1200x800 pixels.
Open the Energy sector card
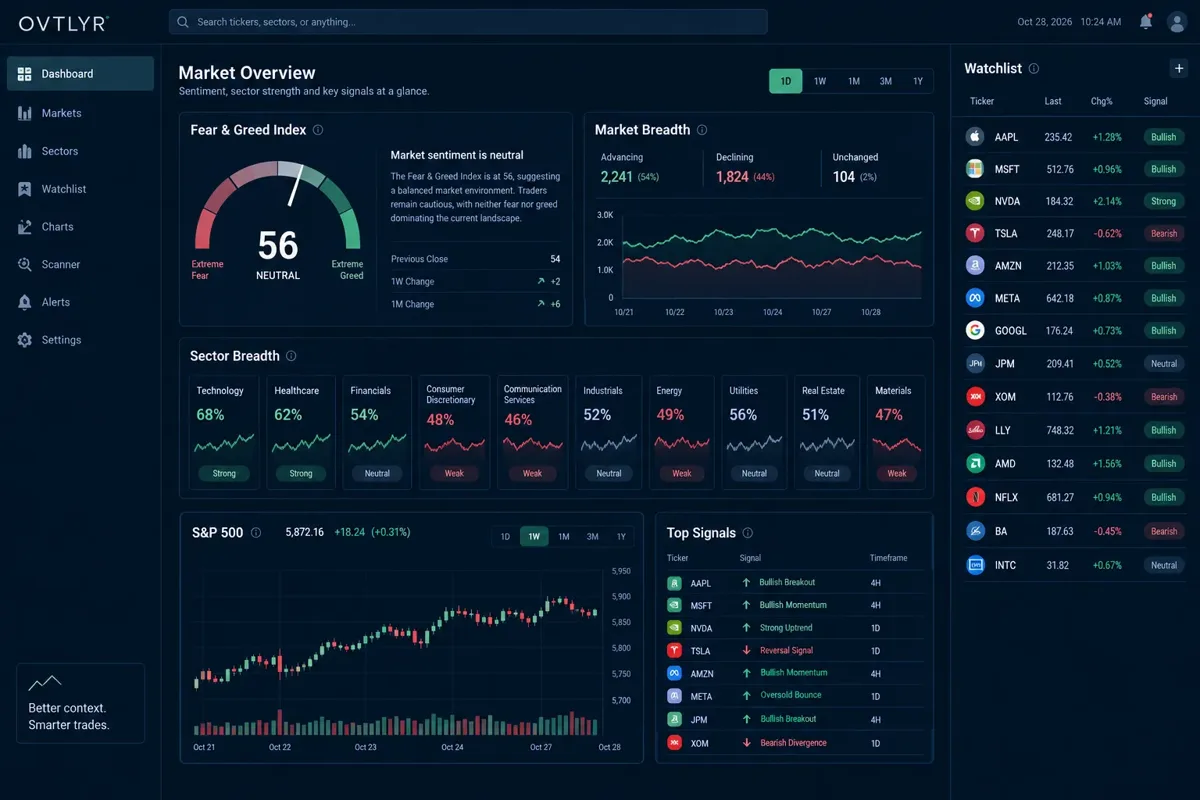click(682, 432)
